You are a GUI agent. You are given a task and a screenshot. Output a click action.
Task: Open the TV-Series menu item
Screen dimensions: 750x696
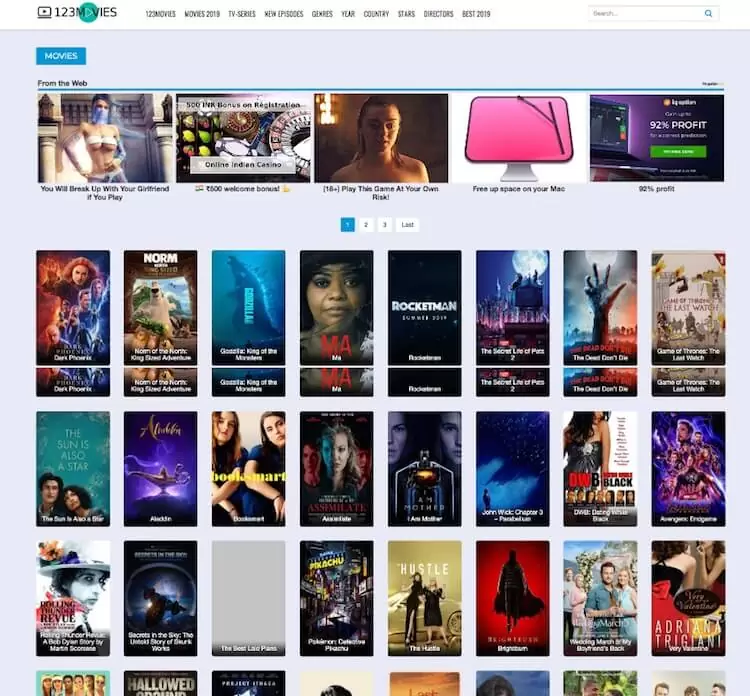[x=241, y=14]
